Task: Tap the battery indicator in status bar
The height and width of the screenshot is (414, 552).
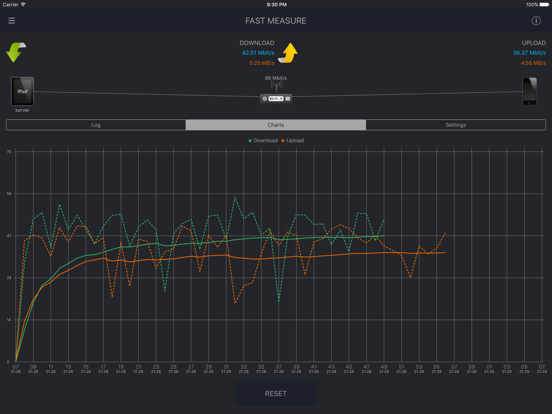Action: (544, 5)
